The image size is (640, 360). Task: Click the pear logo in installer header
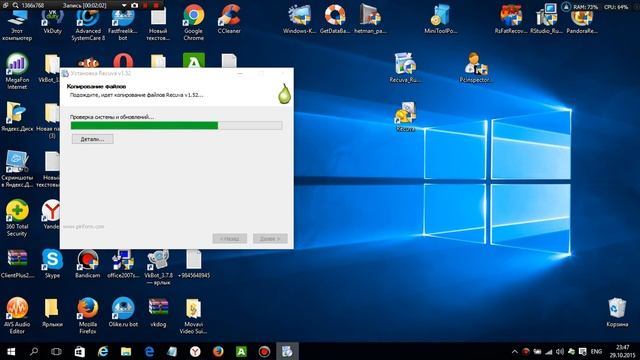coord(284,93)
